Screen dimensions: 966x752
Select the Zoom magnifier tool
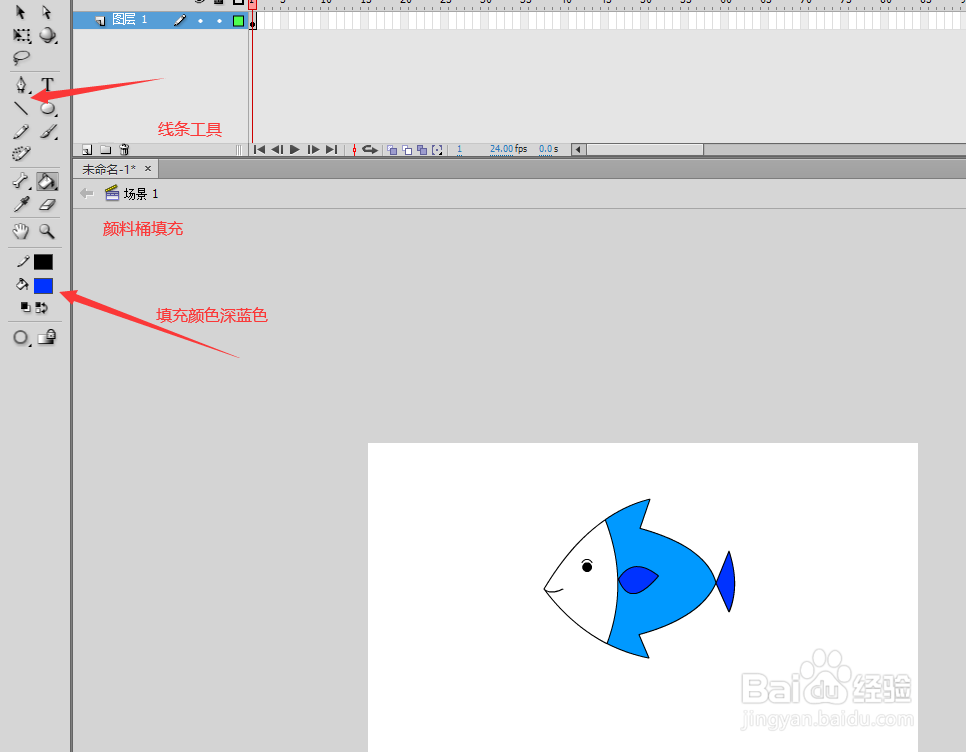[47, 229]
